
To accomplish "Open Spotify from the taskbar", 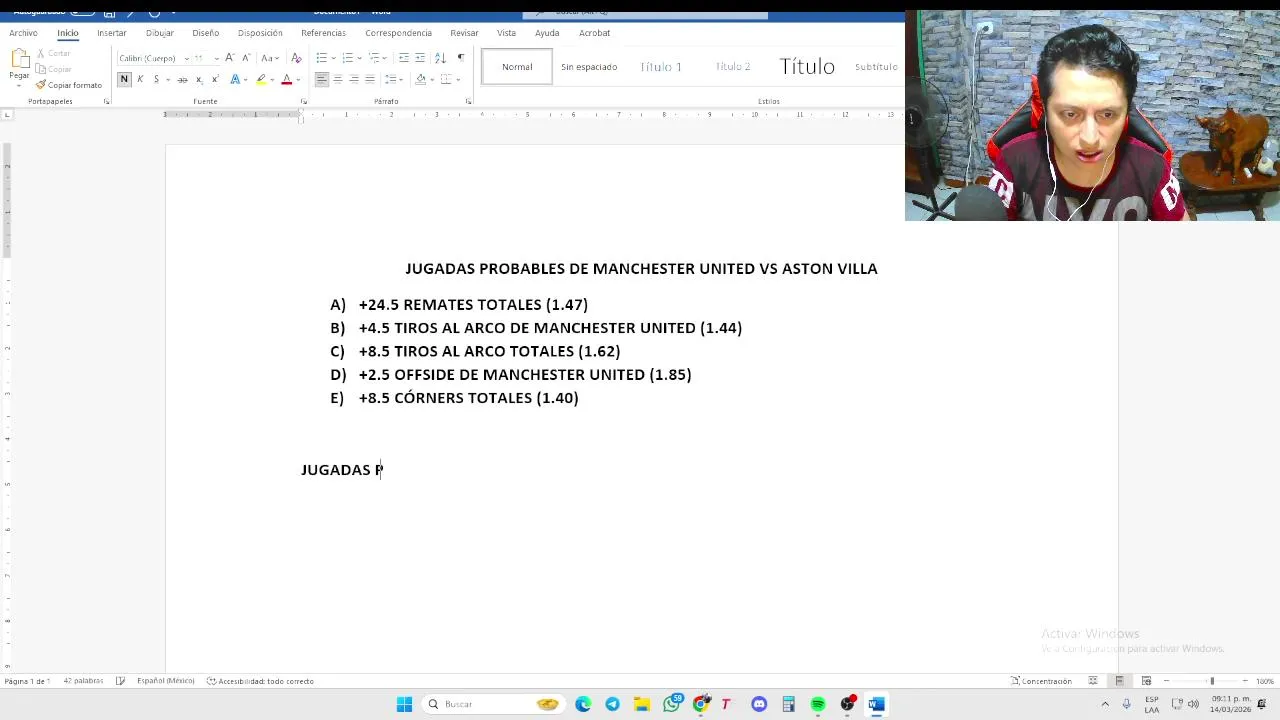I will (x=818, y=704).
